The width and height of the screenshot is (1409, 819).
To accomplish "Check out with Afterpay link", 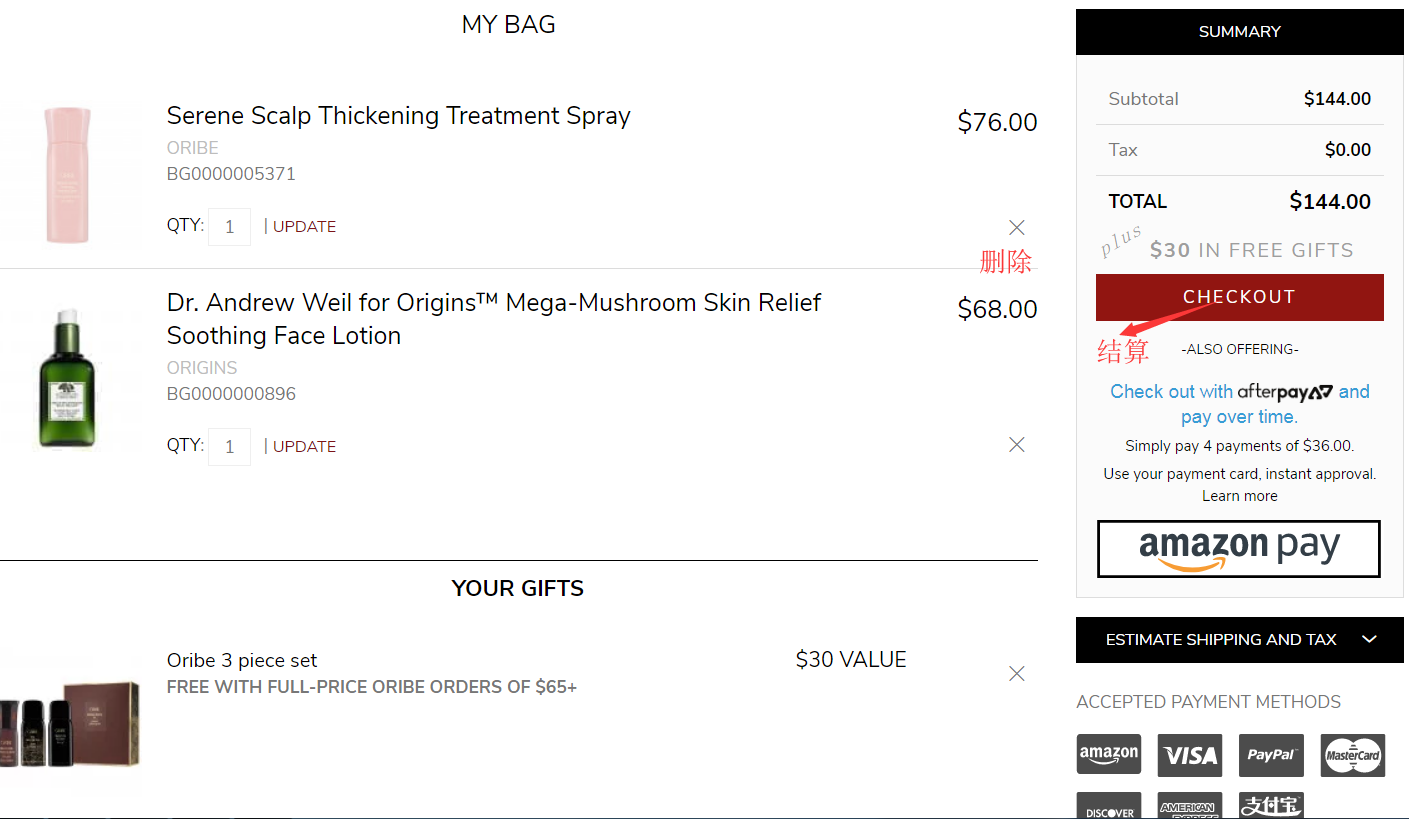I will (x=1239, y=404).
